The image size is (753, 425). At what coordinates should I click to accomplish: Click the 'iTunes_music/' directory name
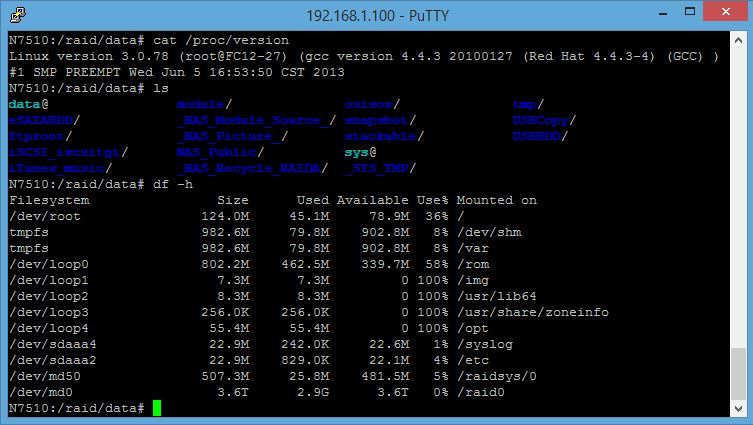point(60,168)
